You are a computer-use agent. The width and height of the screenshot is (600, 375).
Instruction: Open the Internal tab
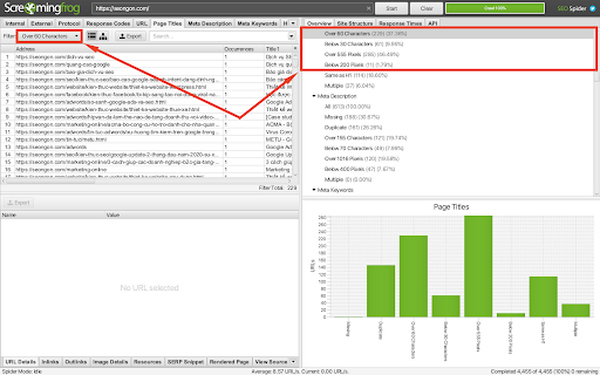[15, 23]
